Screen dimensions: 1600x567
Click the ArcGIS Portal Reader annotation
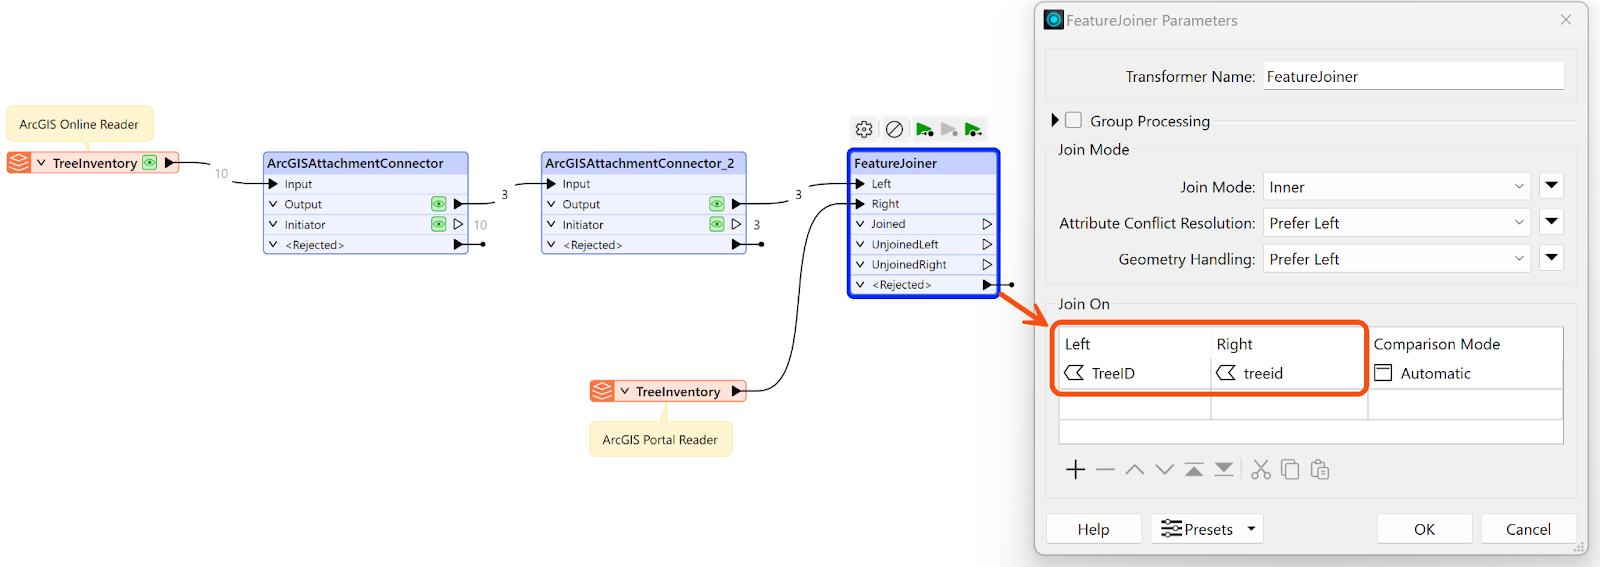(x=660, y=439)
